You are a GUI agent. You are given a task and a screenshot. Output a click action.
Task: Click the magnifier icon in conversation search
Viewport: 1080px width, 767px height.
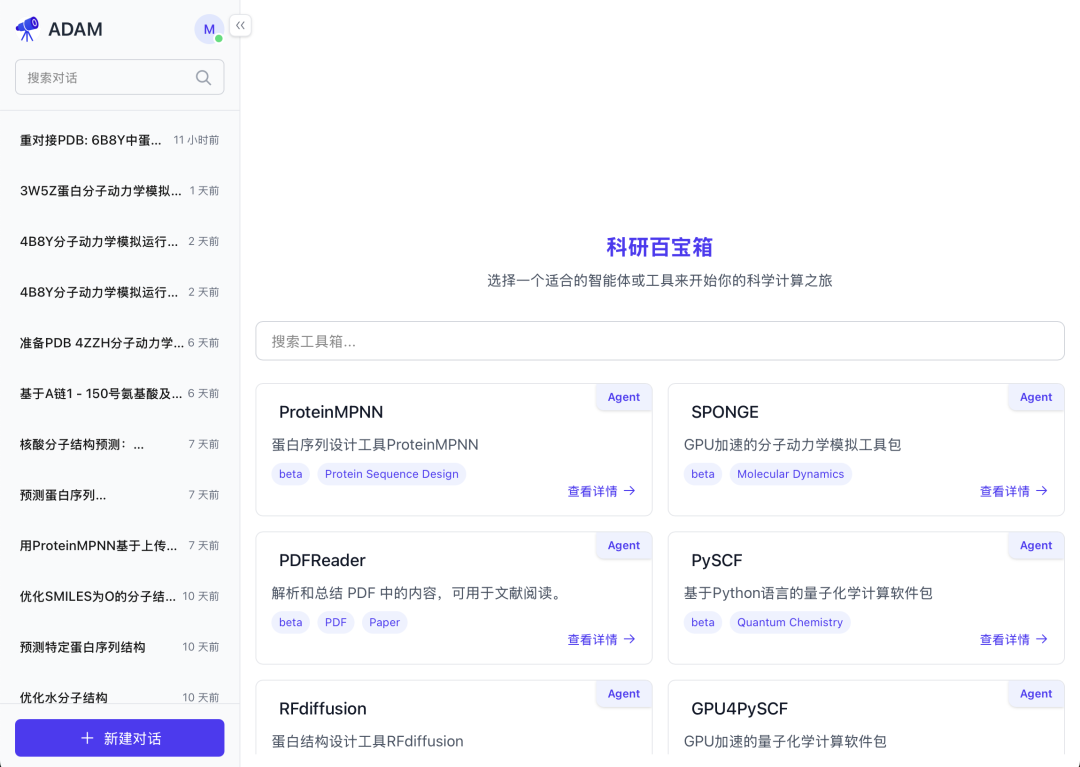(203, 77)
